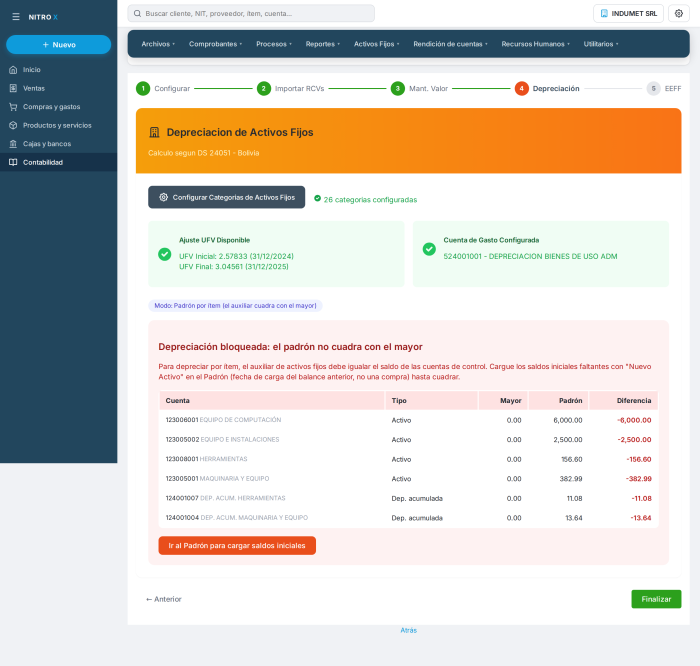Click the Atrás link

[x=408, y=630]
